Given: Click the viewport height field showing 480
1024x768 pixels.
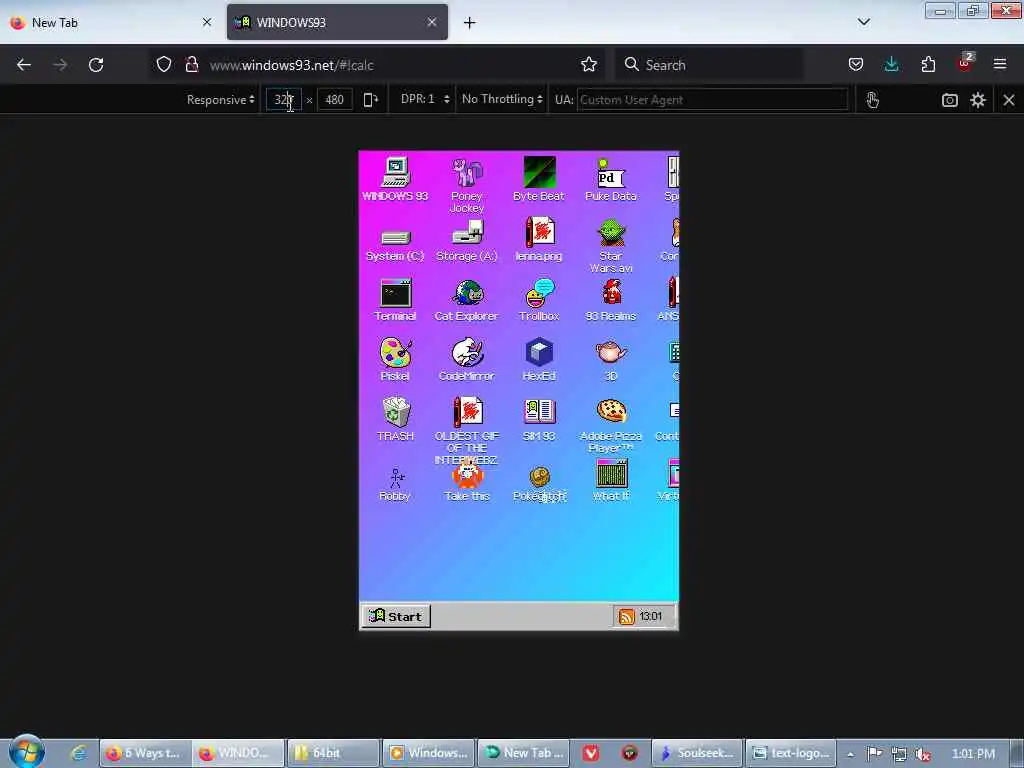Looking at the screenshot, I should click(334, 100).
